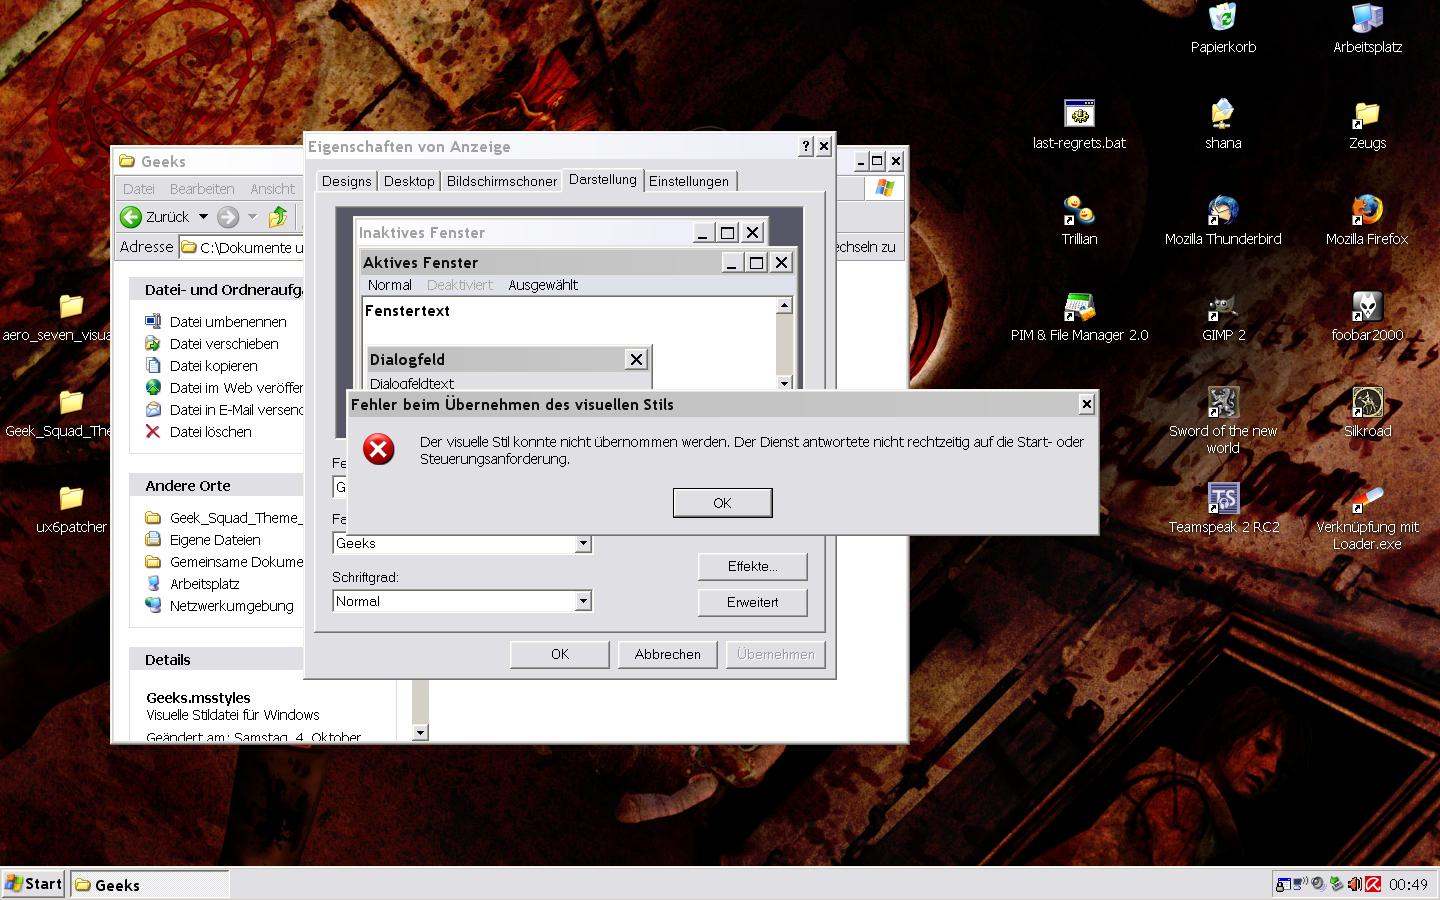Open the Silkroad desktop shortcut
Screen dimensions: 1440x900
pos(1366,404)
